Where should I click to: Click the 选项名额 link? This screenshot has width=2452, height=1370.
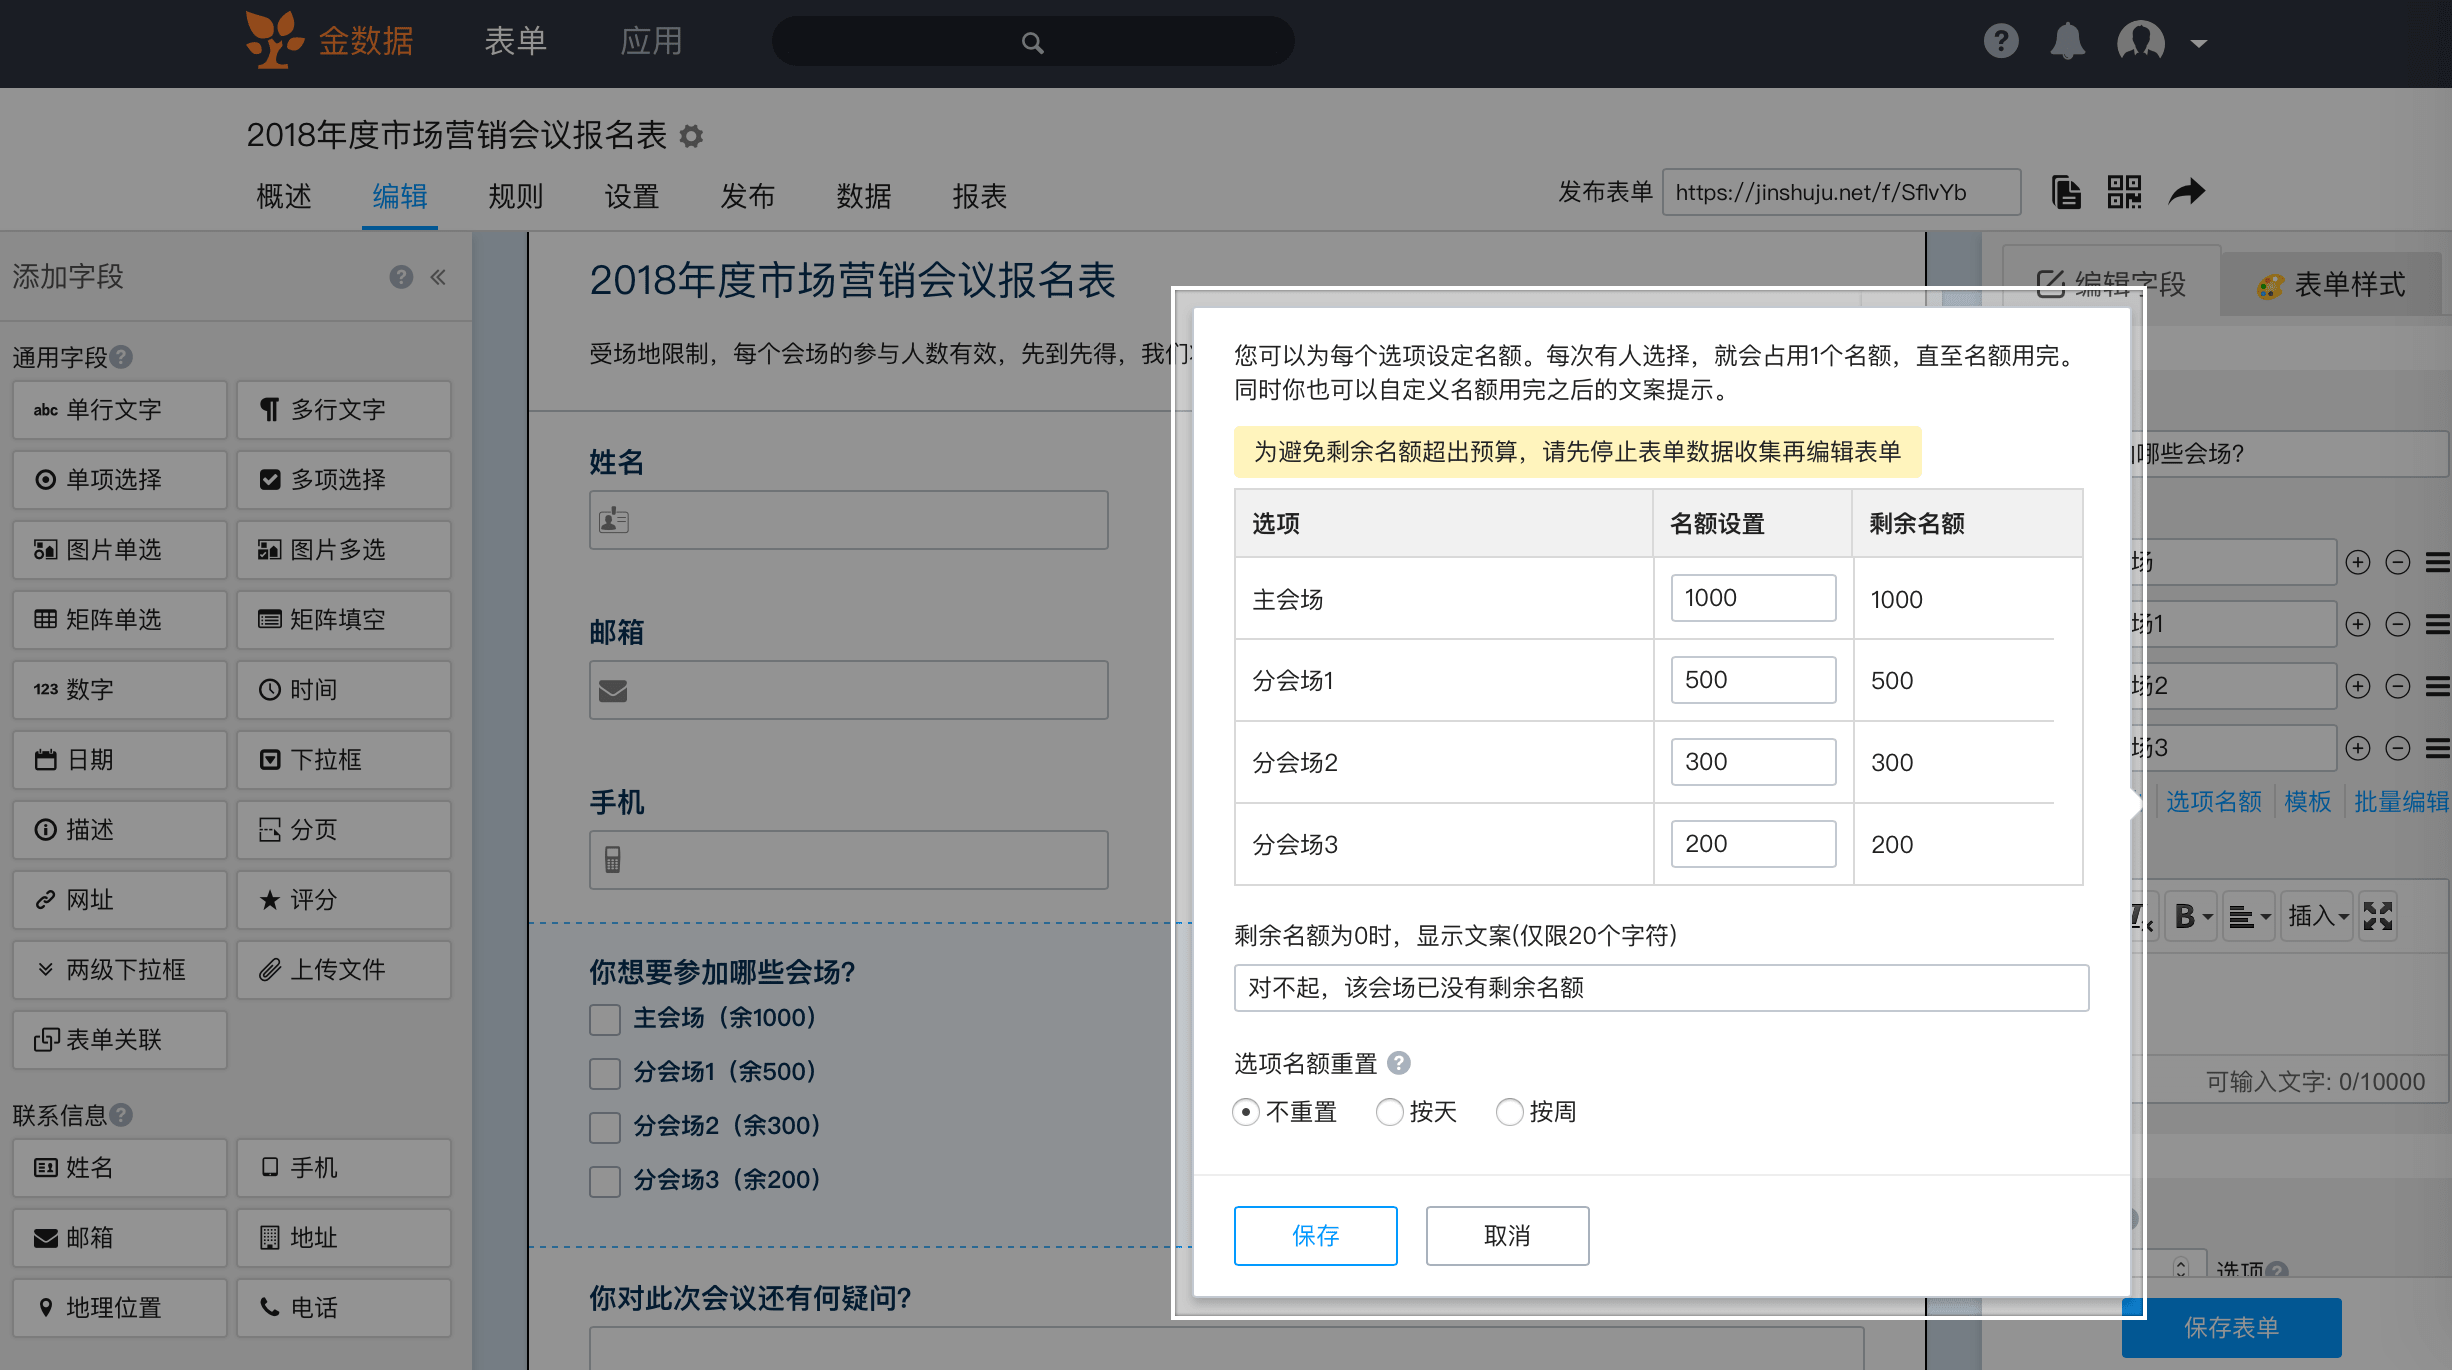point(2213,801)
